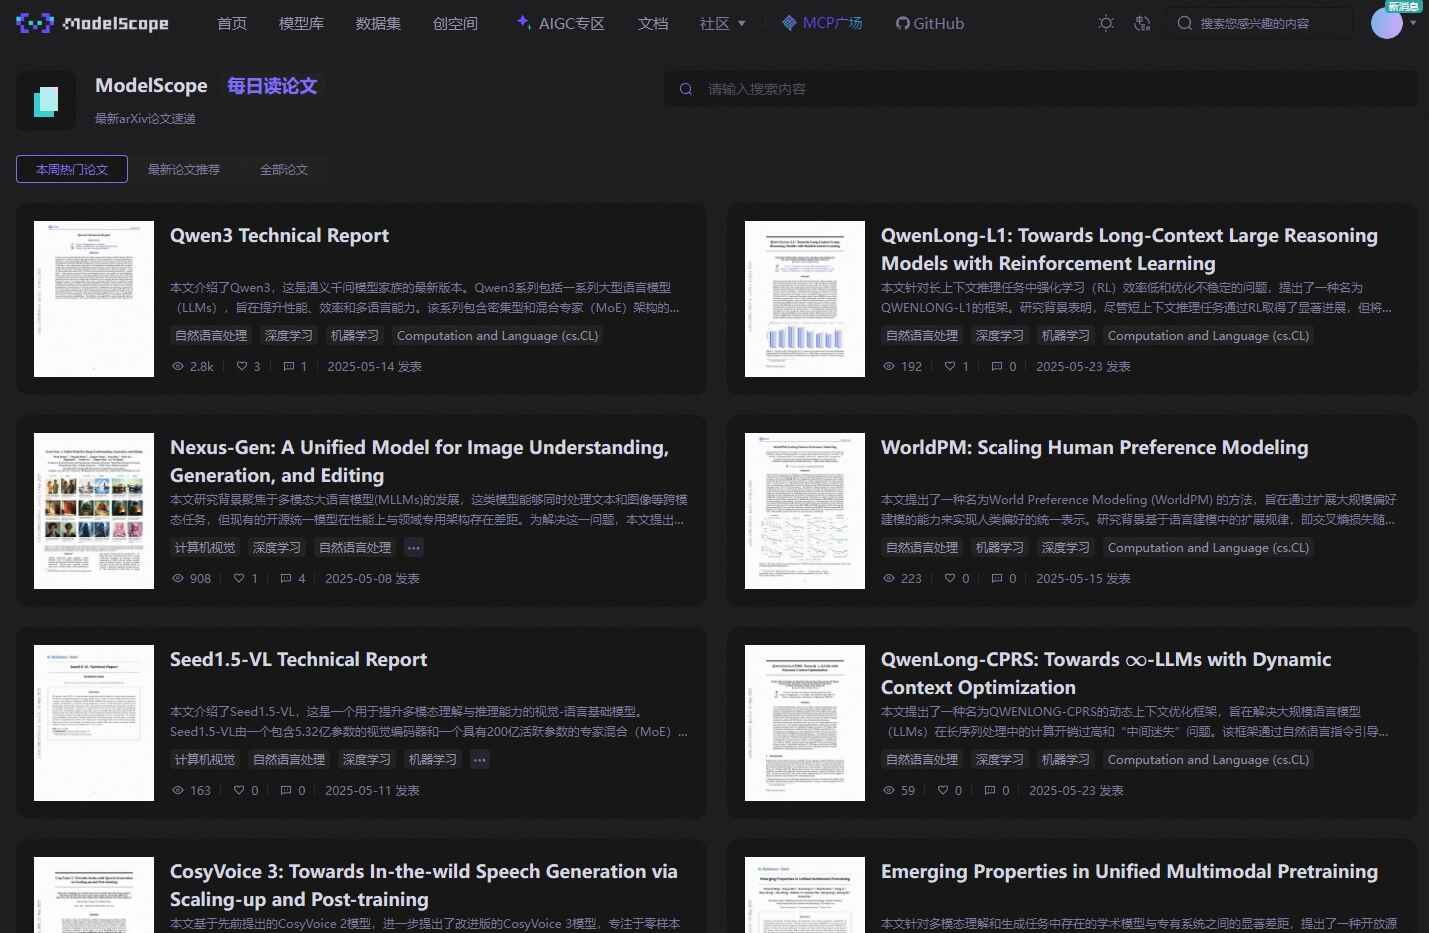The height and width of the screenshot is (933, 1429).
Task: Expand more tags on the Nexus-Gen card
Action: tap(414, 547)
